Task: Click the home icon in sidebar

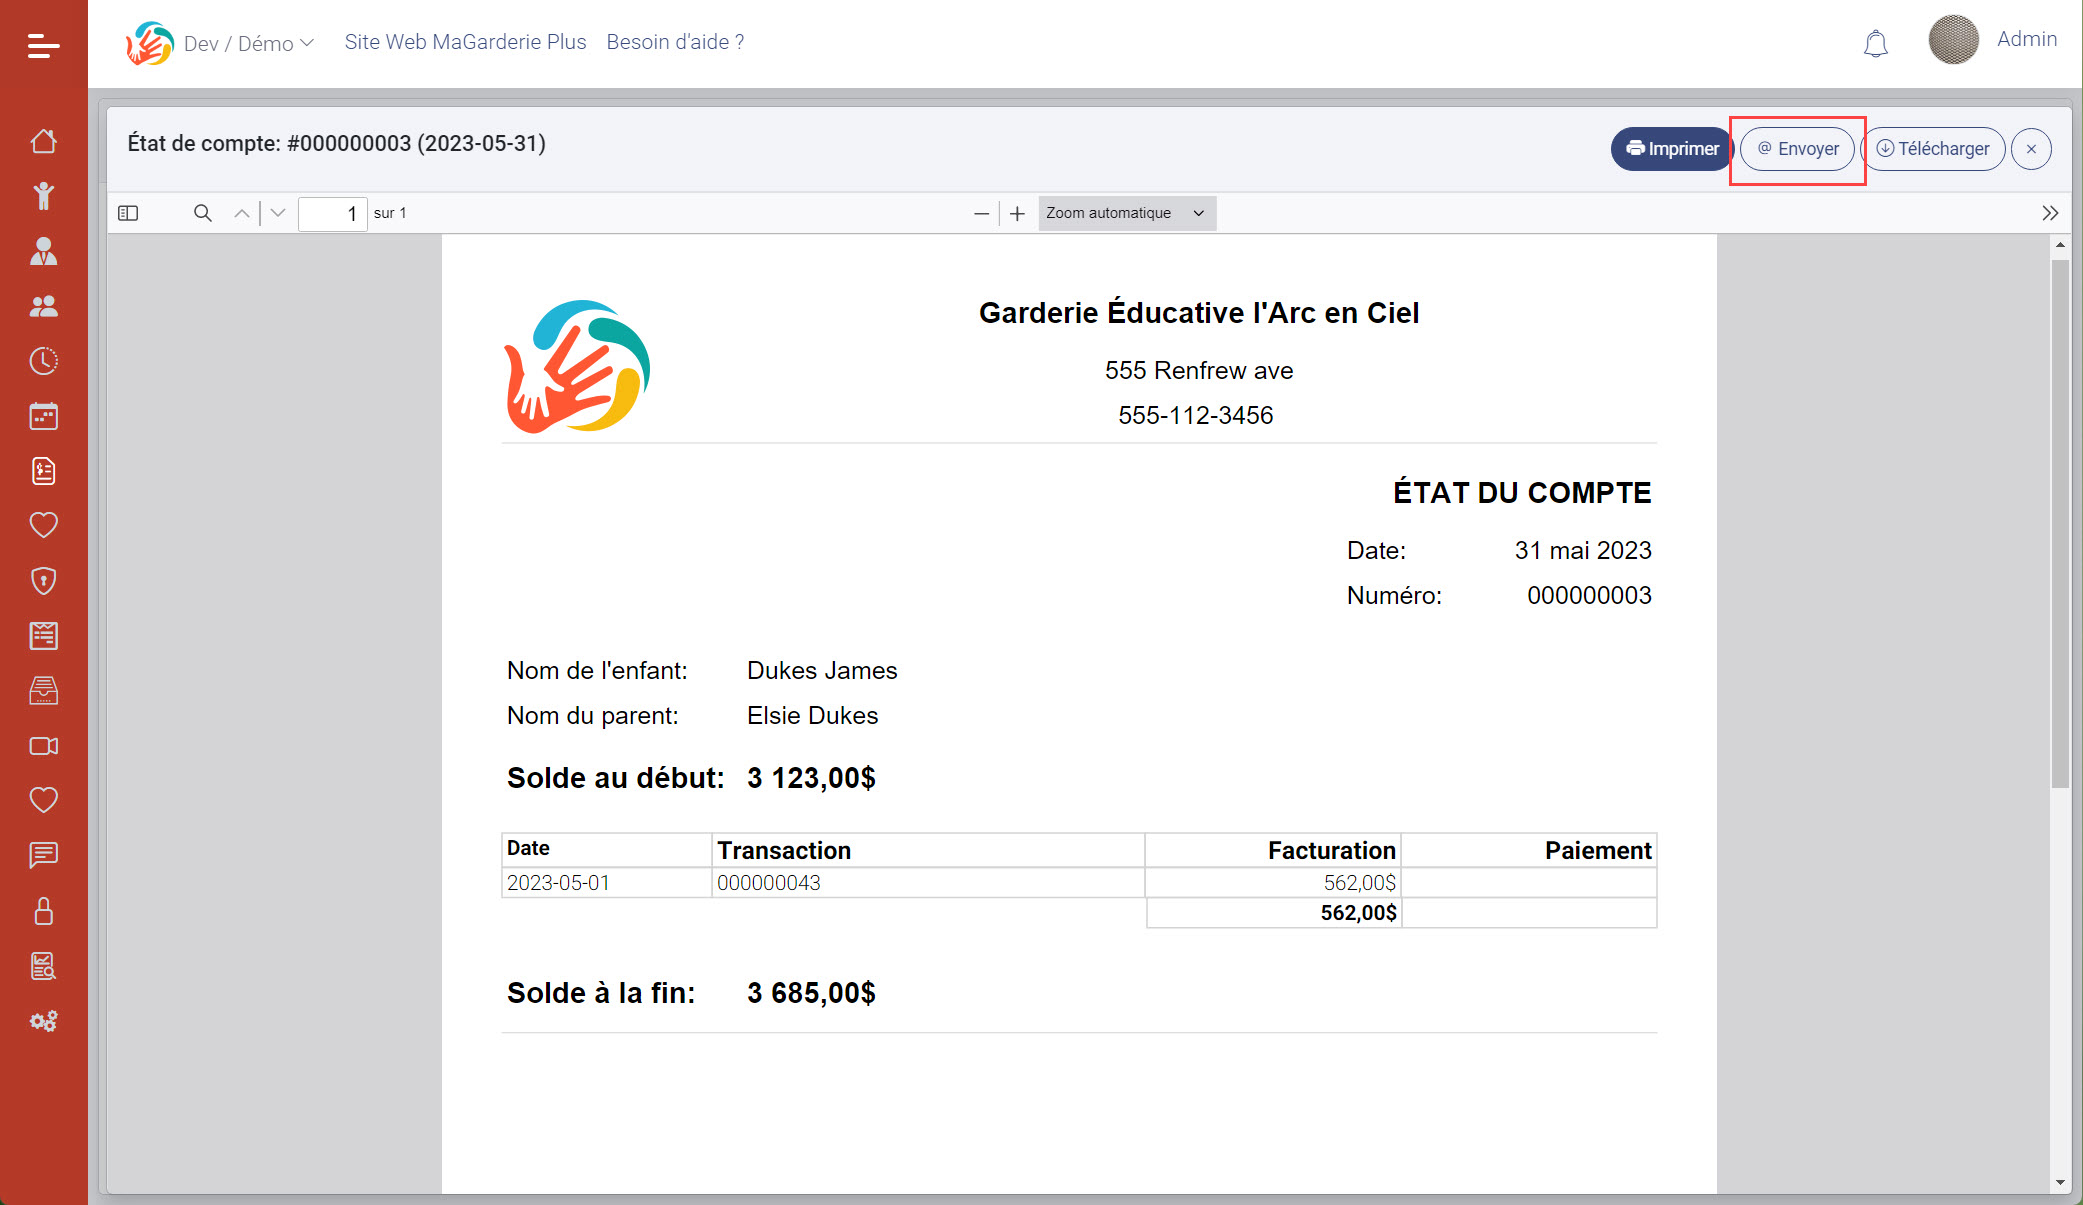Action: click(x=43, y=141)
